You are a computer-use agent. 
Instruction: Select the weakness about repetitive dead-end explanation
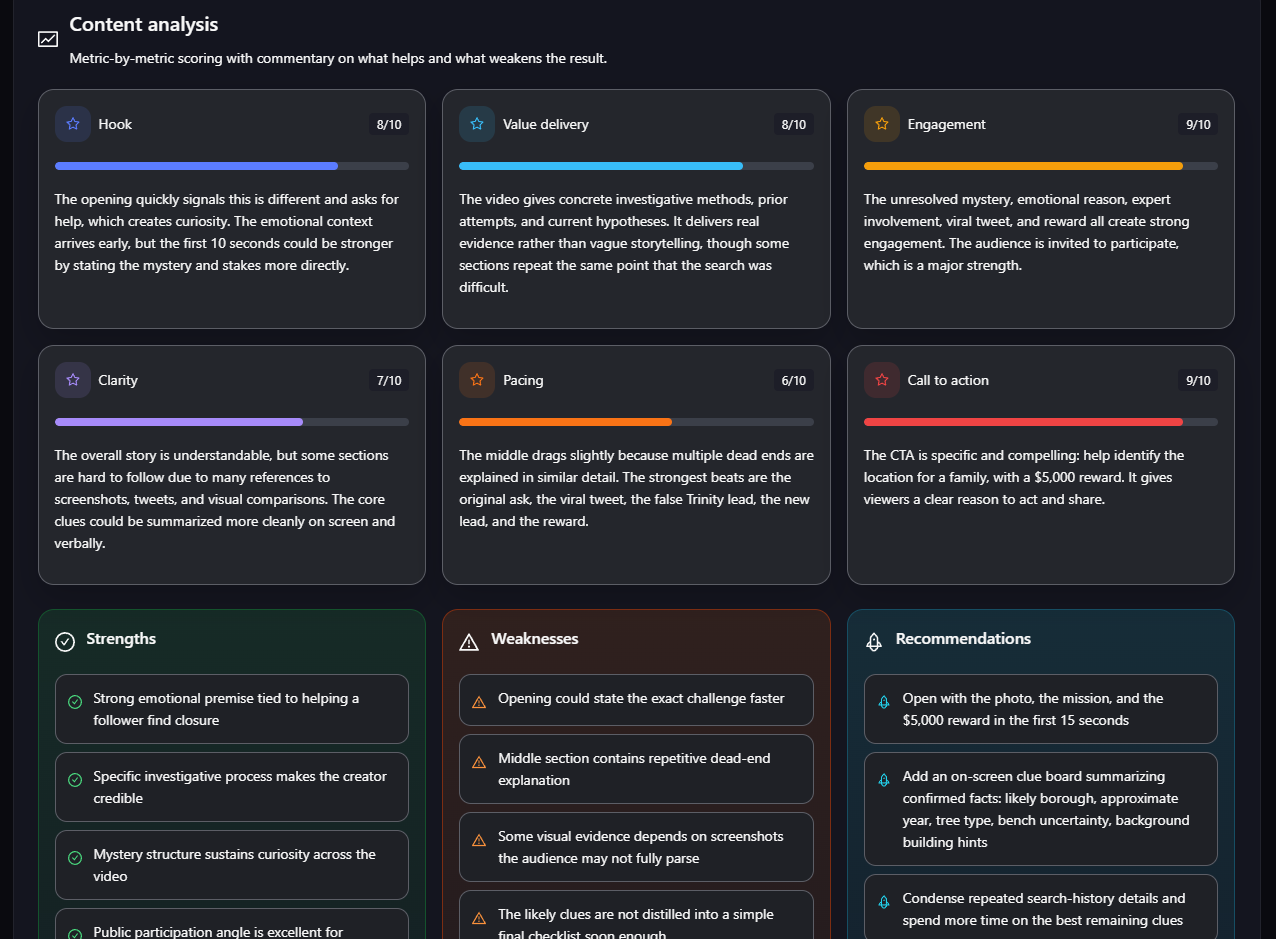[x=636, y=769]
